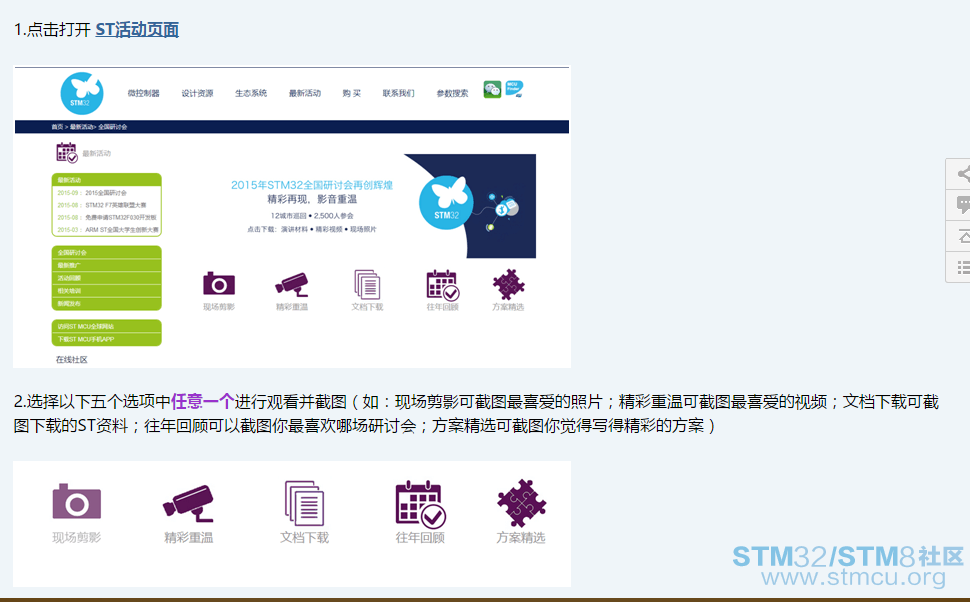Click the blue MCU Finder icon in the webpage header

pyautogui.click(x=514, y=88)
